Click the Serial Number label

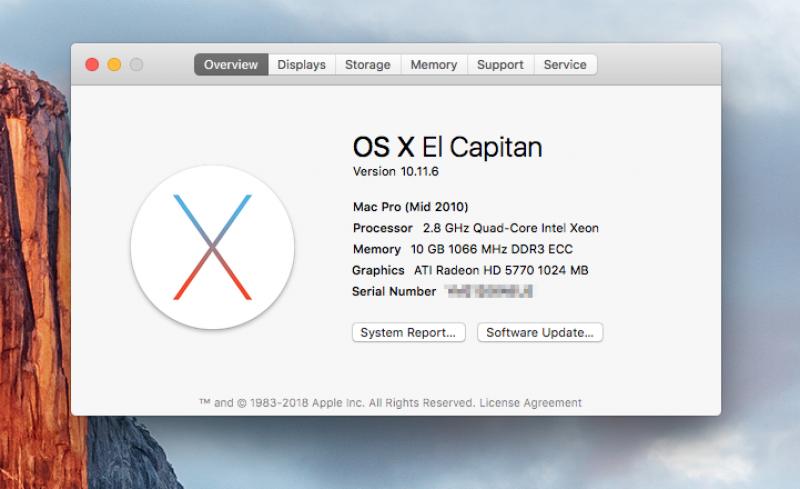[x=394, y=291]
